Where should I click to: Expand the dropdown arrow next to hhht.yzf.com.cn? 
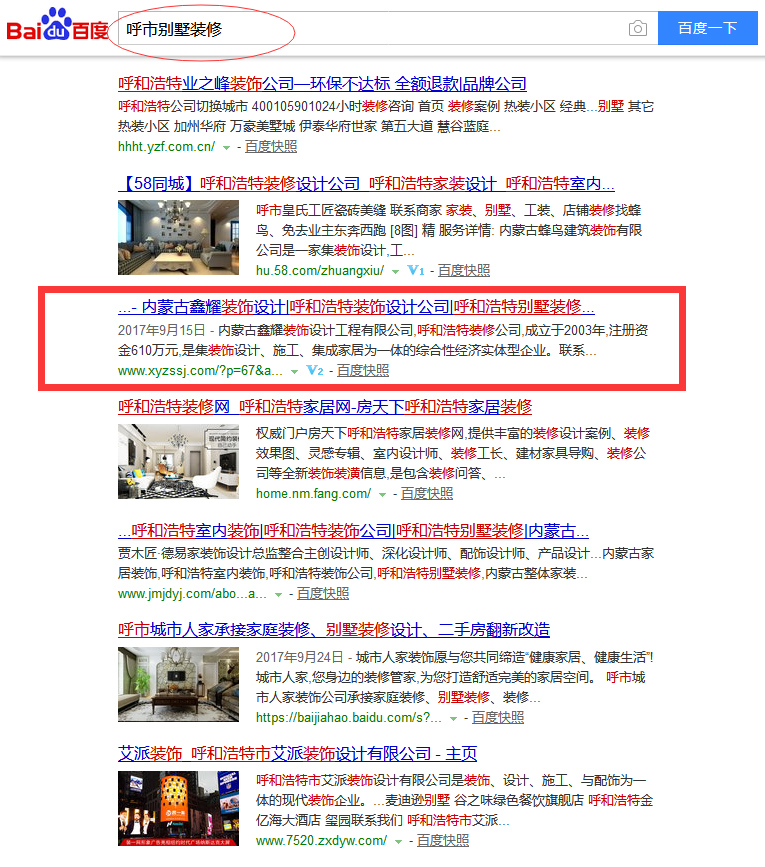(x=226, y=147)
